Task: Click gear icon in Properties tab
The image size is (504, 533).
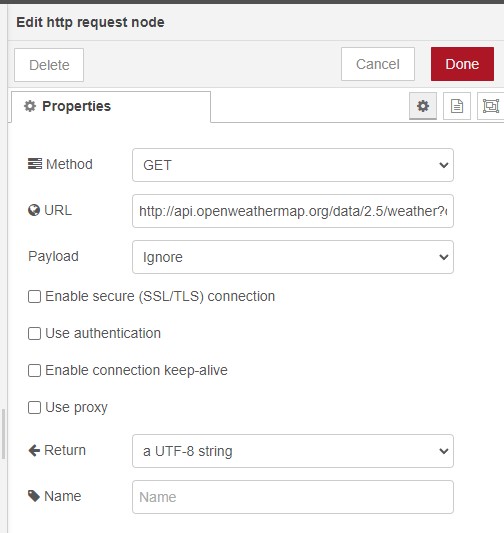Action: (x=30, y=106)
